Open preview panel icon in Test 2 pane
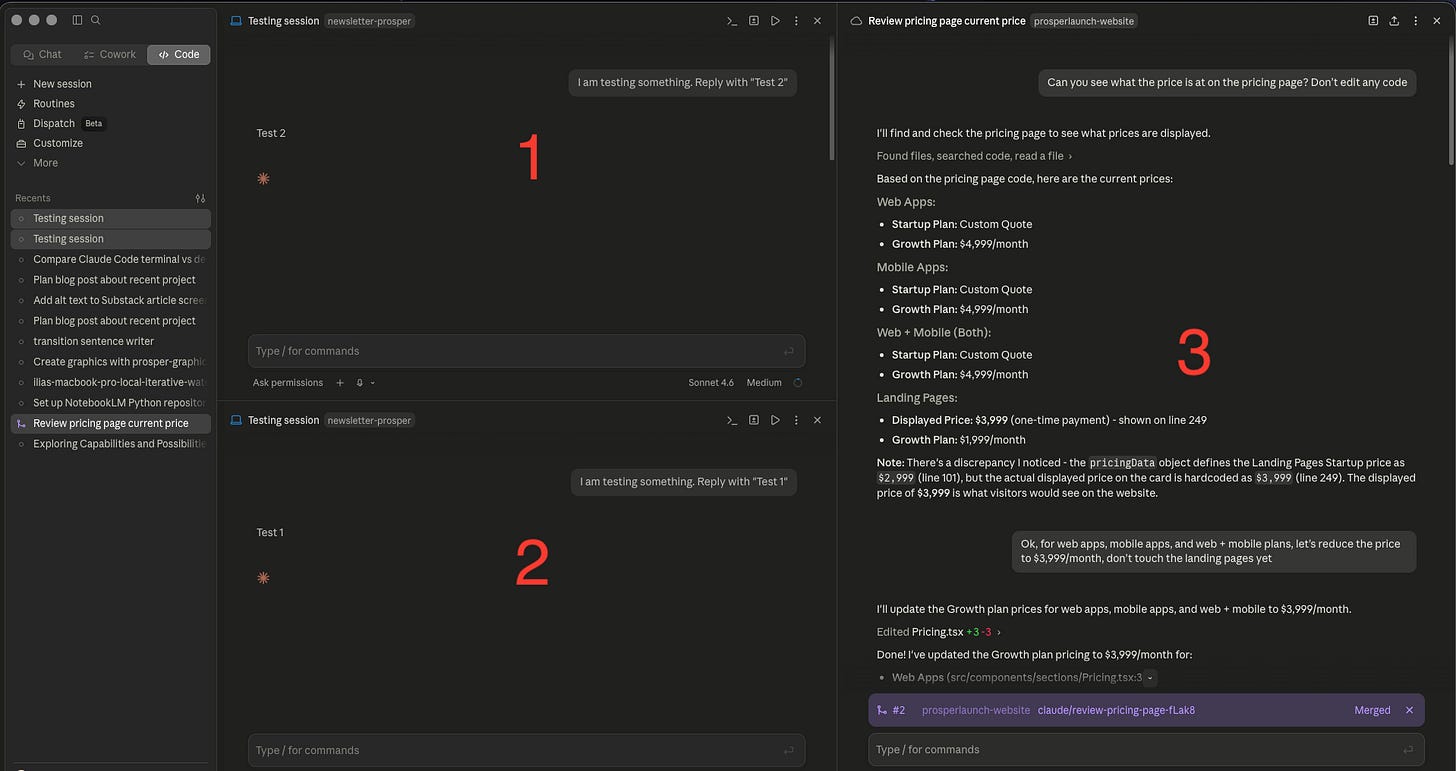Screen dimensions: 1456x771 (754, 21)
